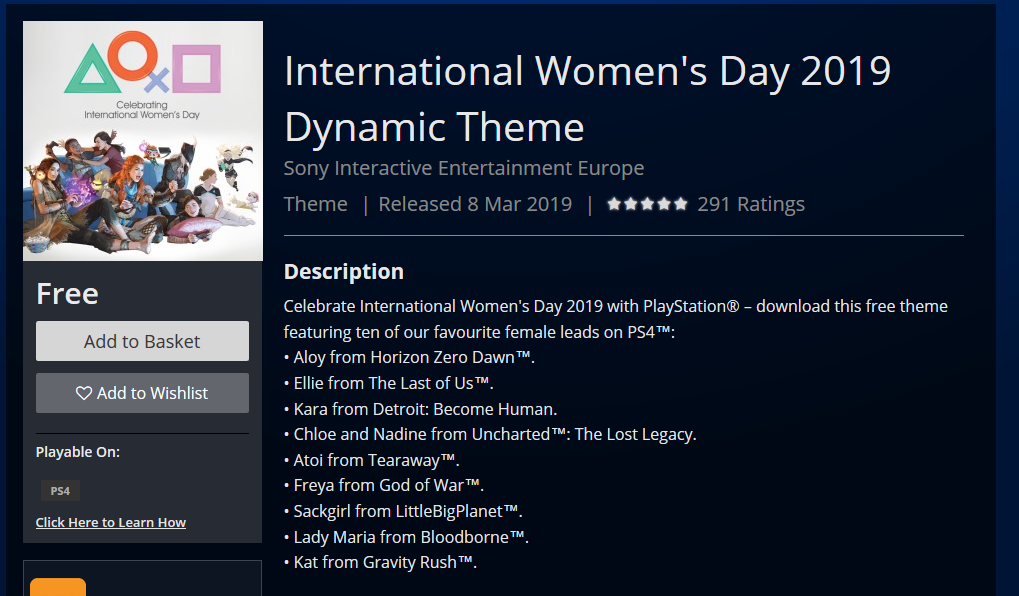Click the Add to Wishlist button
1019x596 pixels.
142,393
